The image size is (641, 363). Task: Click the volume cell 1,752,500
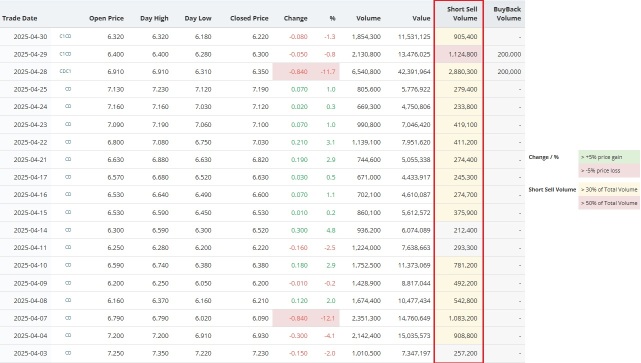(366, 265)
